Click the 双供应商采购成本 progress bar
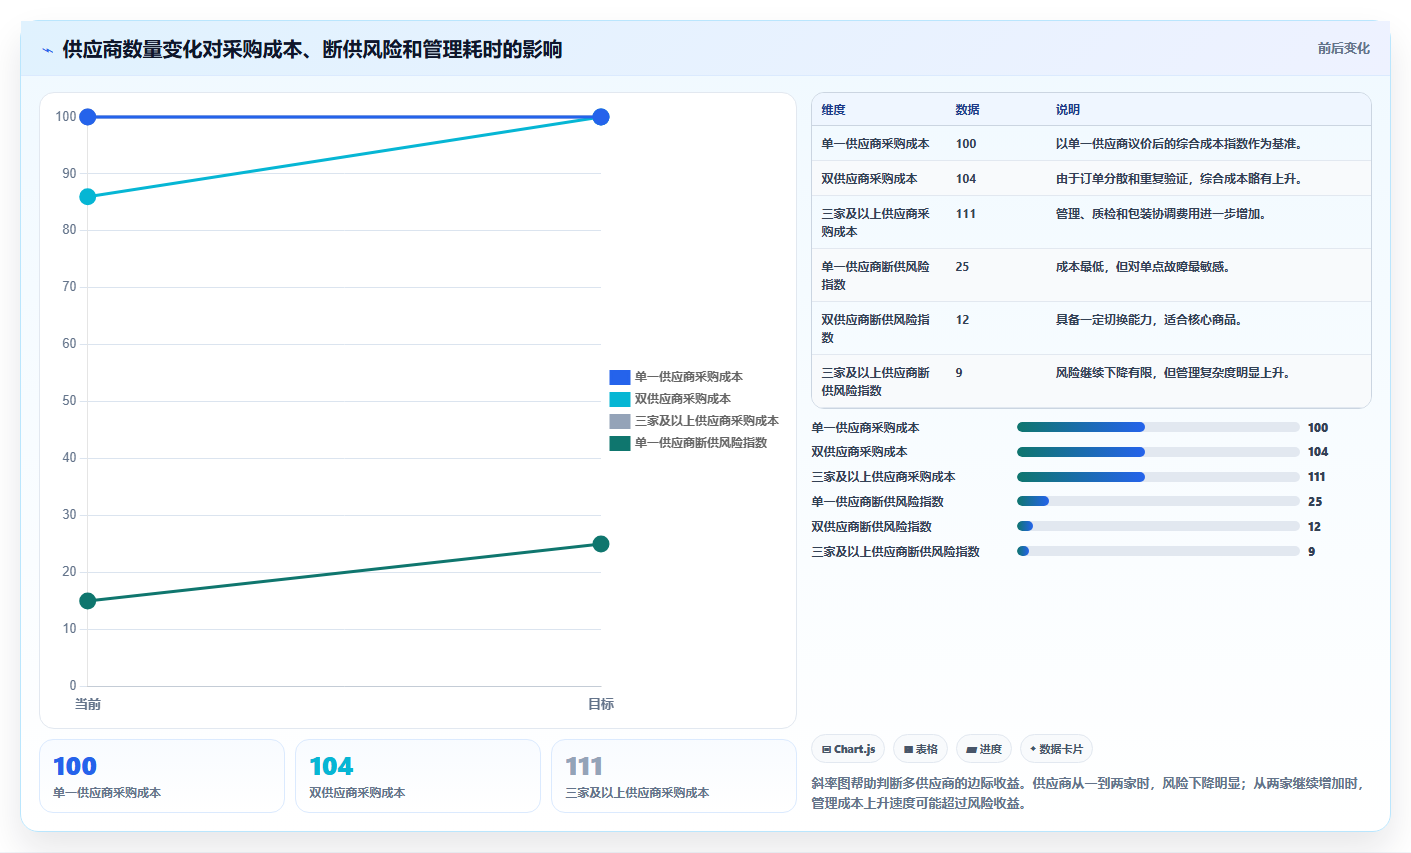The width and height of the screenshot is (1411, 853). (1158, 452)
